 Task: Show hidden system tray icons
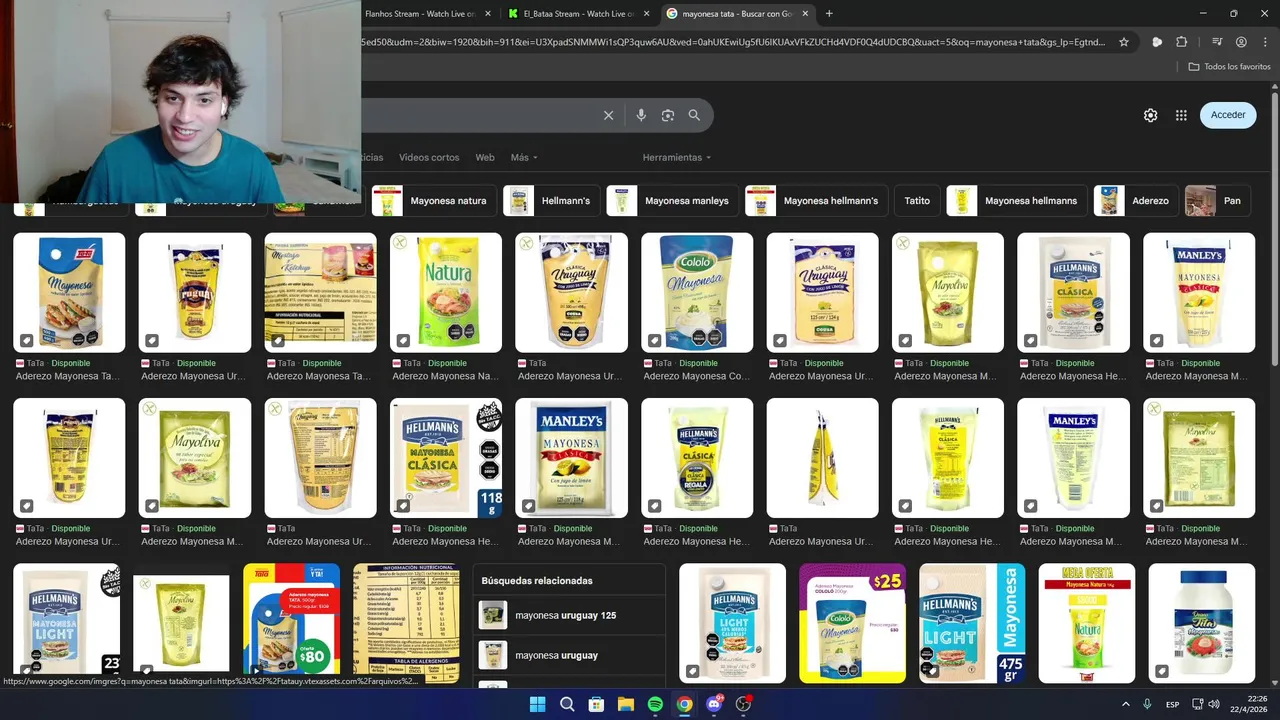(1125, 704)
